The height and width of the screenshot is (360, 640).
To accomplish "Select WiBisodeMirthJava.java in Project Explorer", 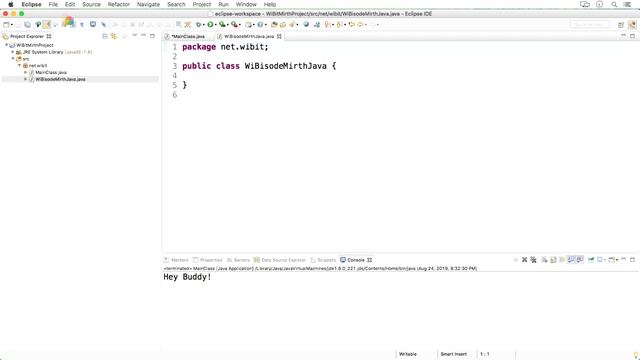I will 60,79.
